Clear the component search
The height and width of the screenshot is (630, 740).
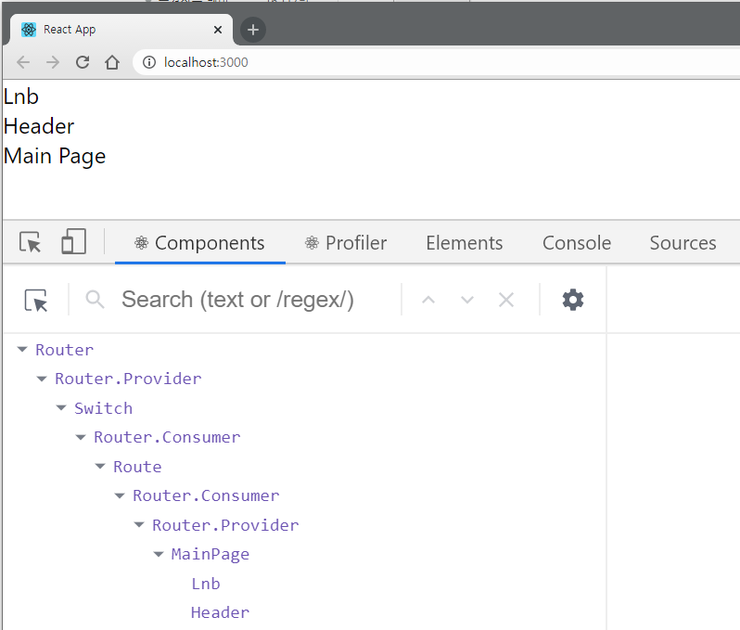pos(506,300)
